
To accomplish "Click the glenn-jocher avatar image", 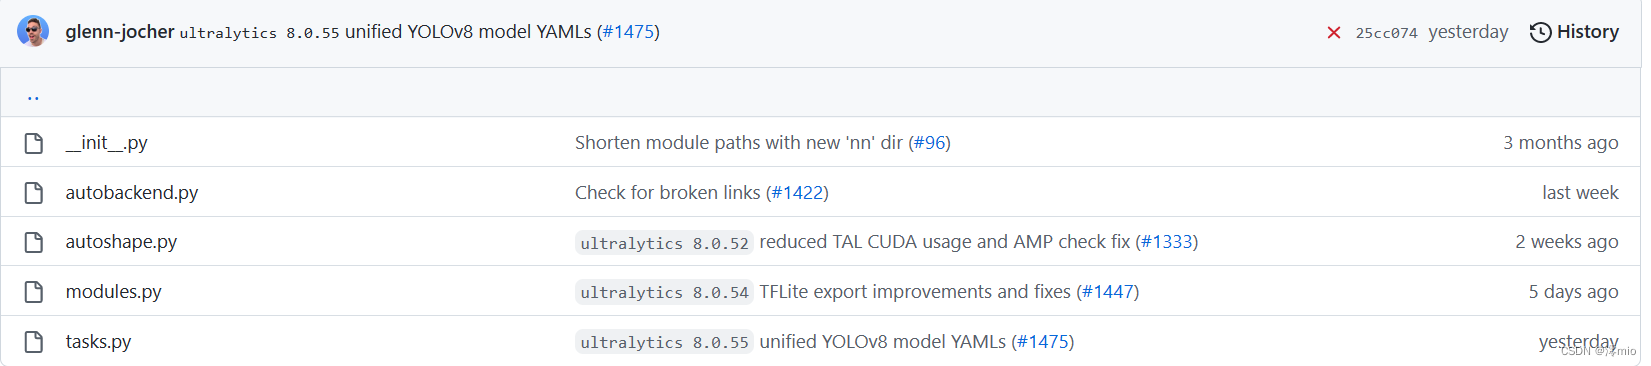I will 33,31.
